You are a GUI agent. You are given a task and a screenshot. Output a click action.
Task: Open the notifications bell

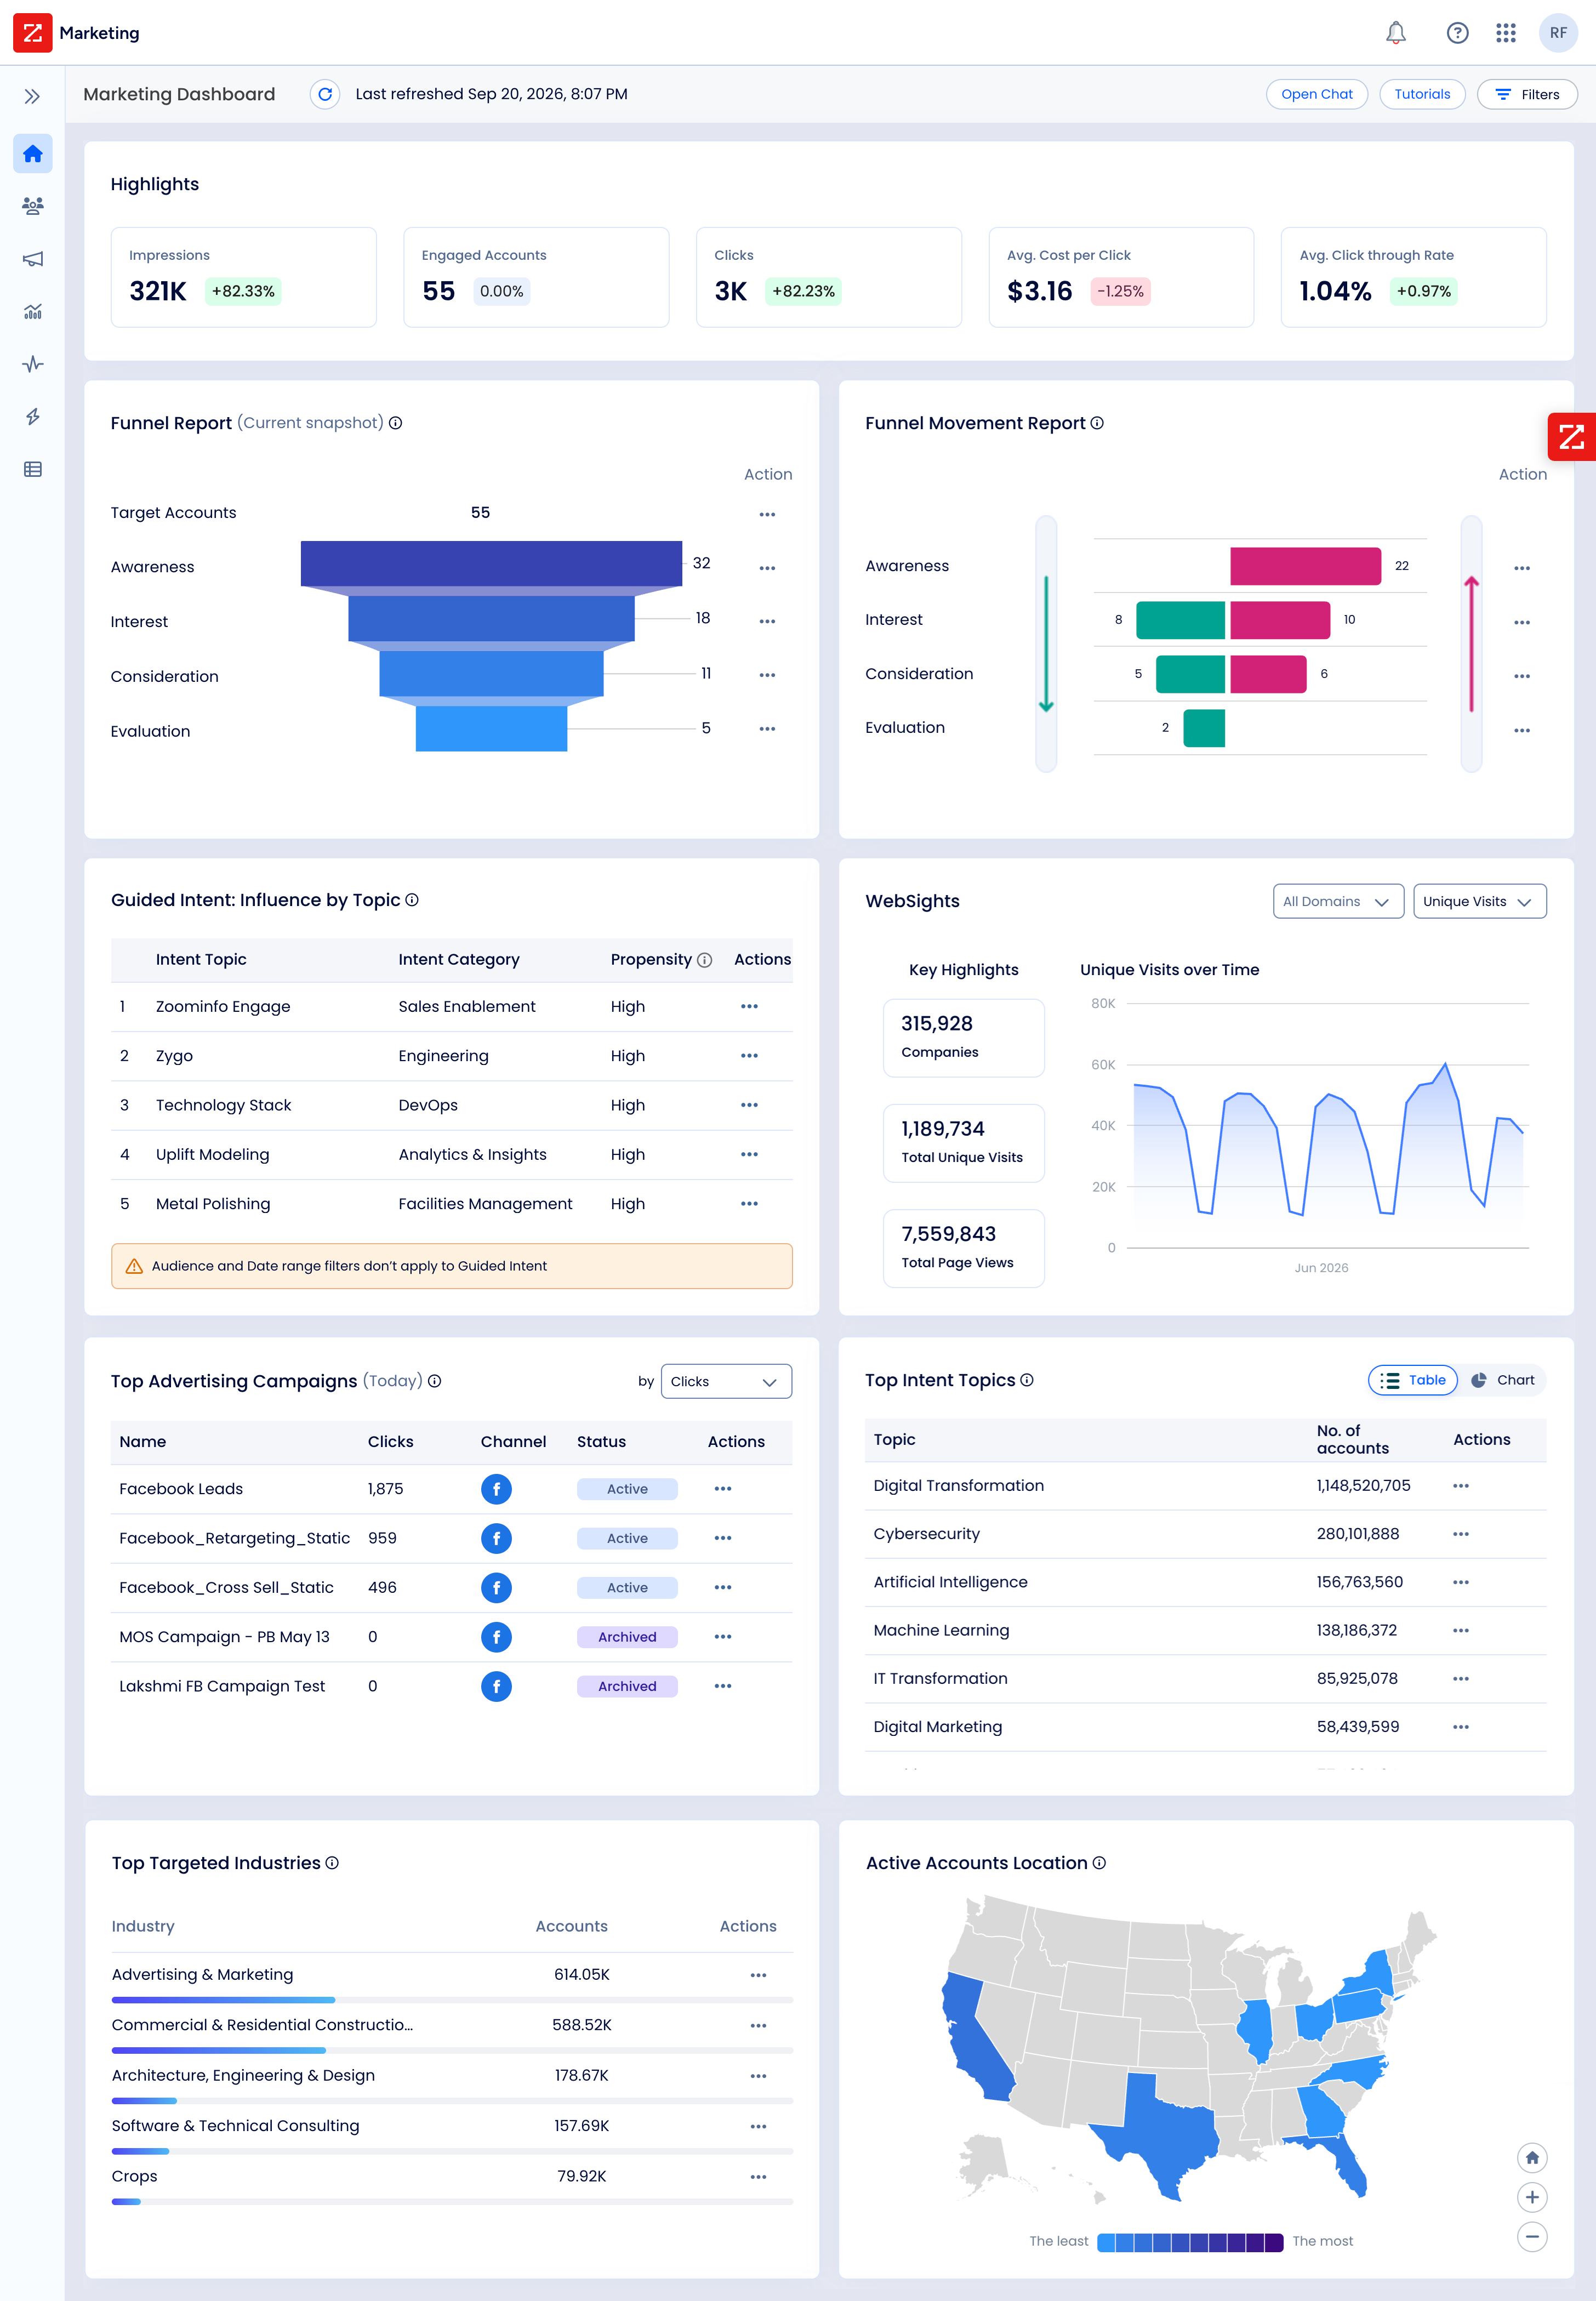pos(1396,33)
